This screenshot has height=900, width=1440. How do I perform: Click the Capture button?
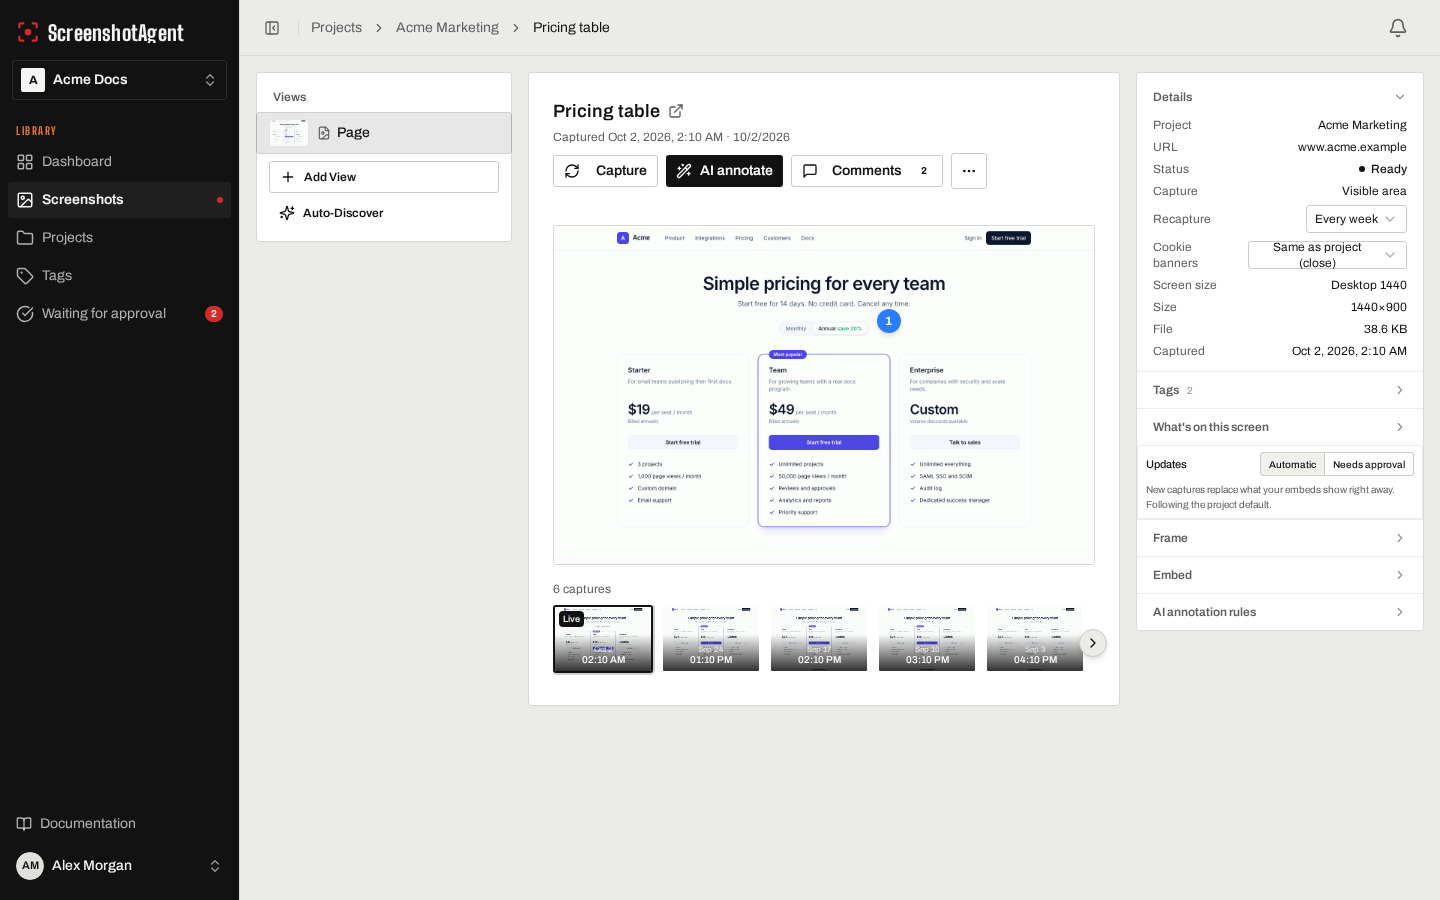(x=605, y=171)
